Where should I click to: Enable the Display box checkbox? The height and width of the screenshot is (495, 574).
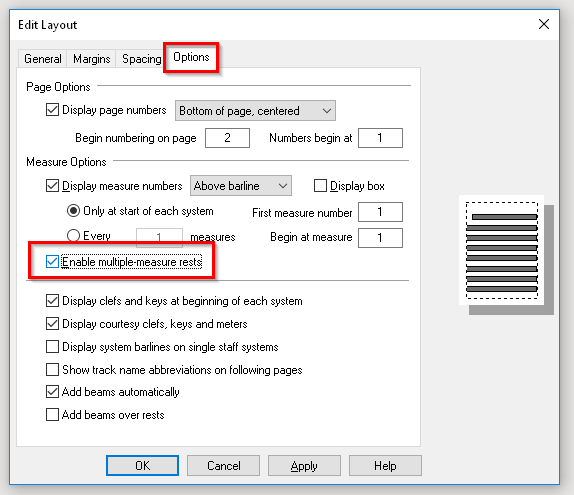[320, 186]
